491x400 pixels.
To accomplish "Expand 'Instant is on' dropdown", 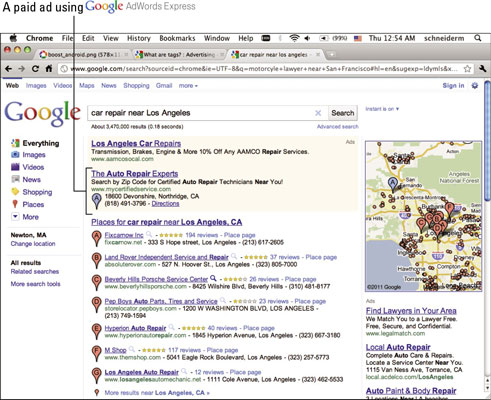I will tap(382, 109).
